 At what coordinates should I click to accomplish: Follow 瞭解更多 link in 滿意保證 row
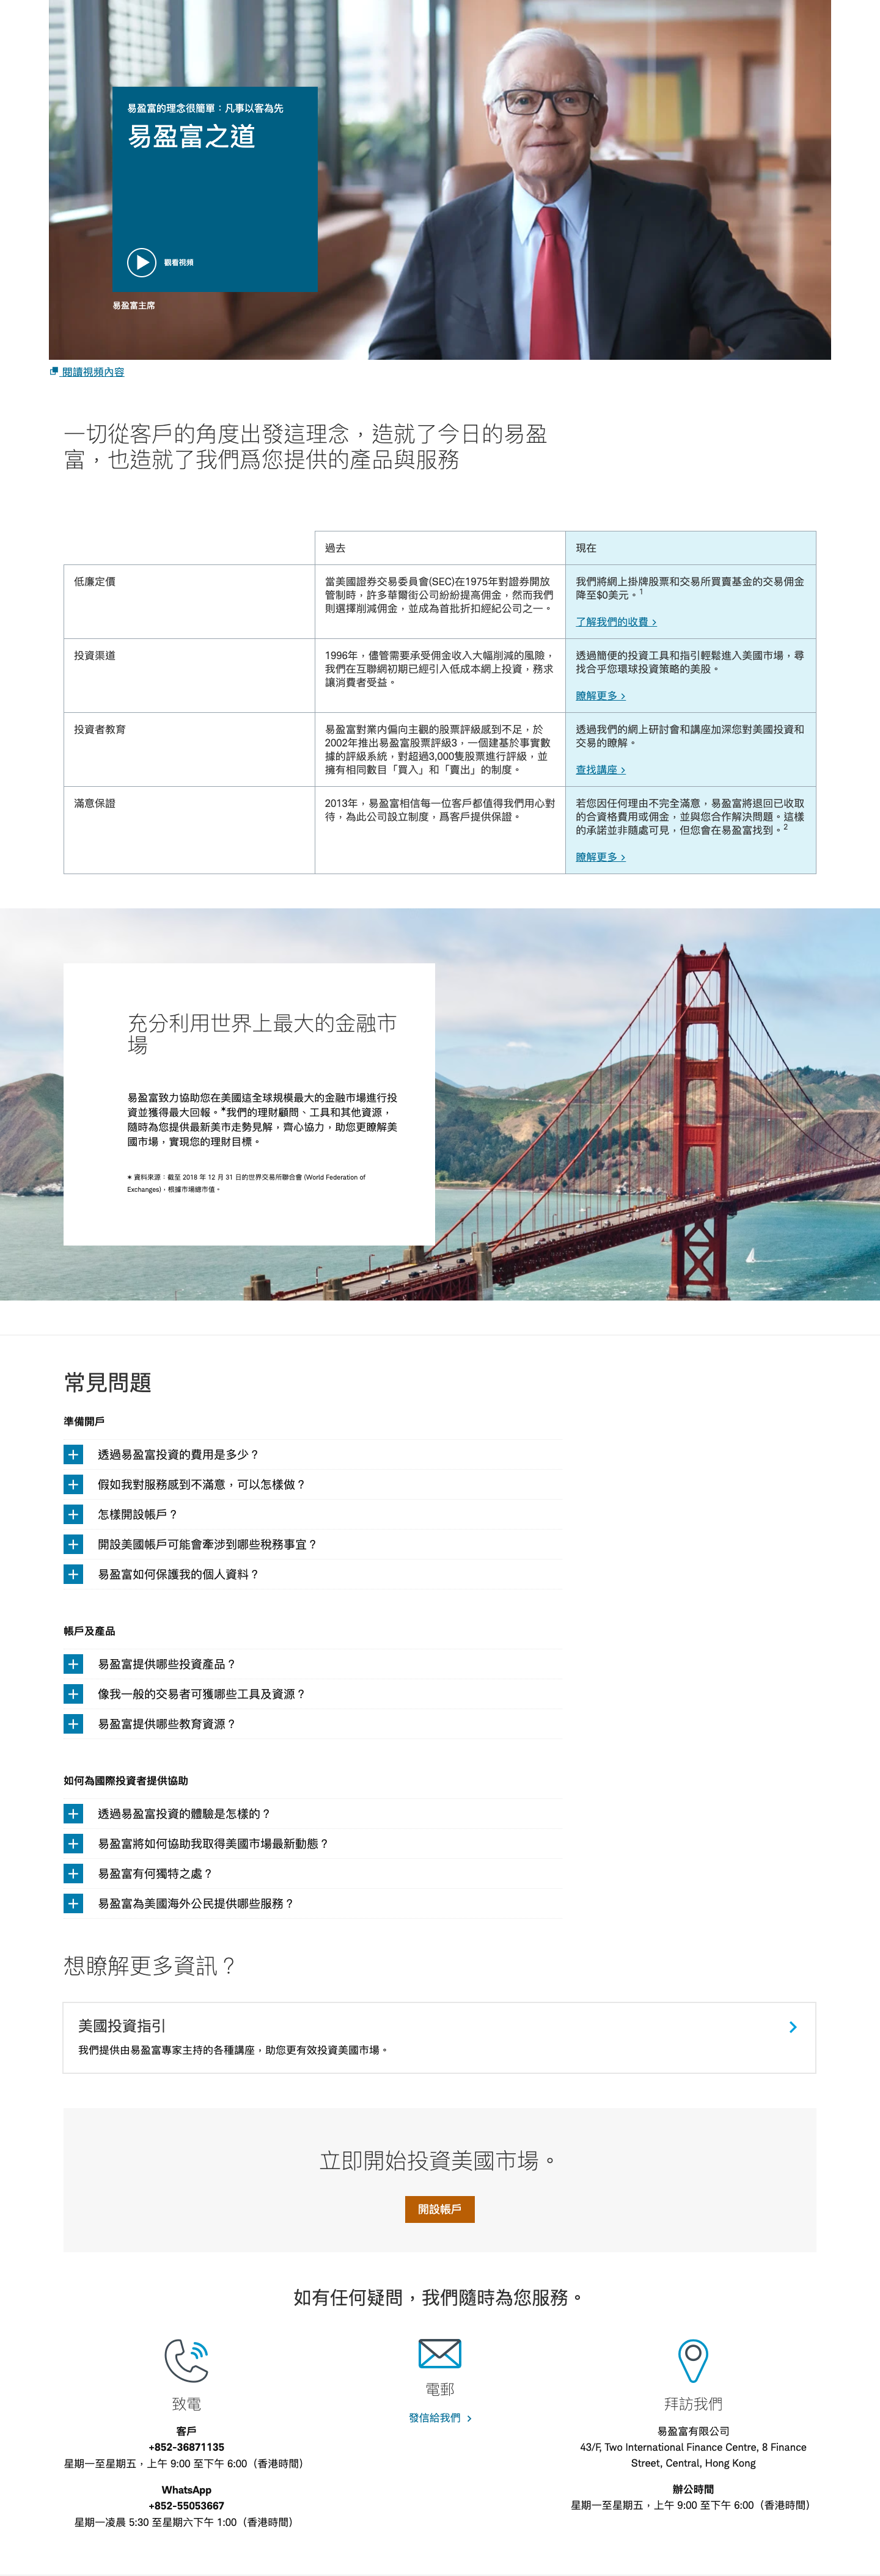pos(601,857)
